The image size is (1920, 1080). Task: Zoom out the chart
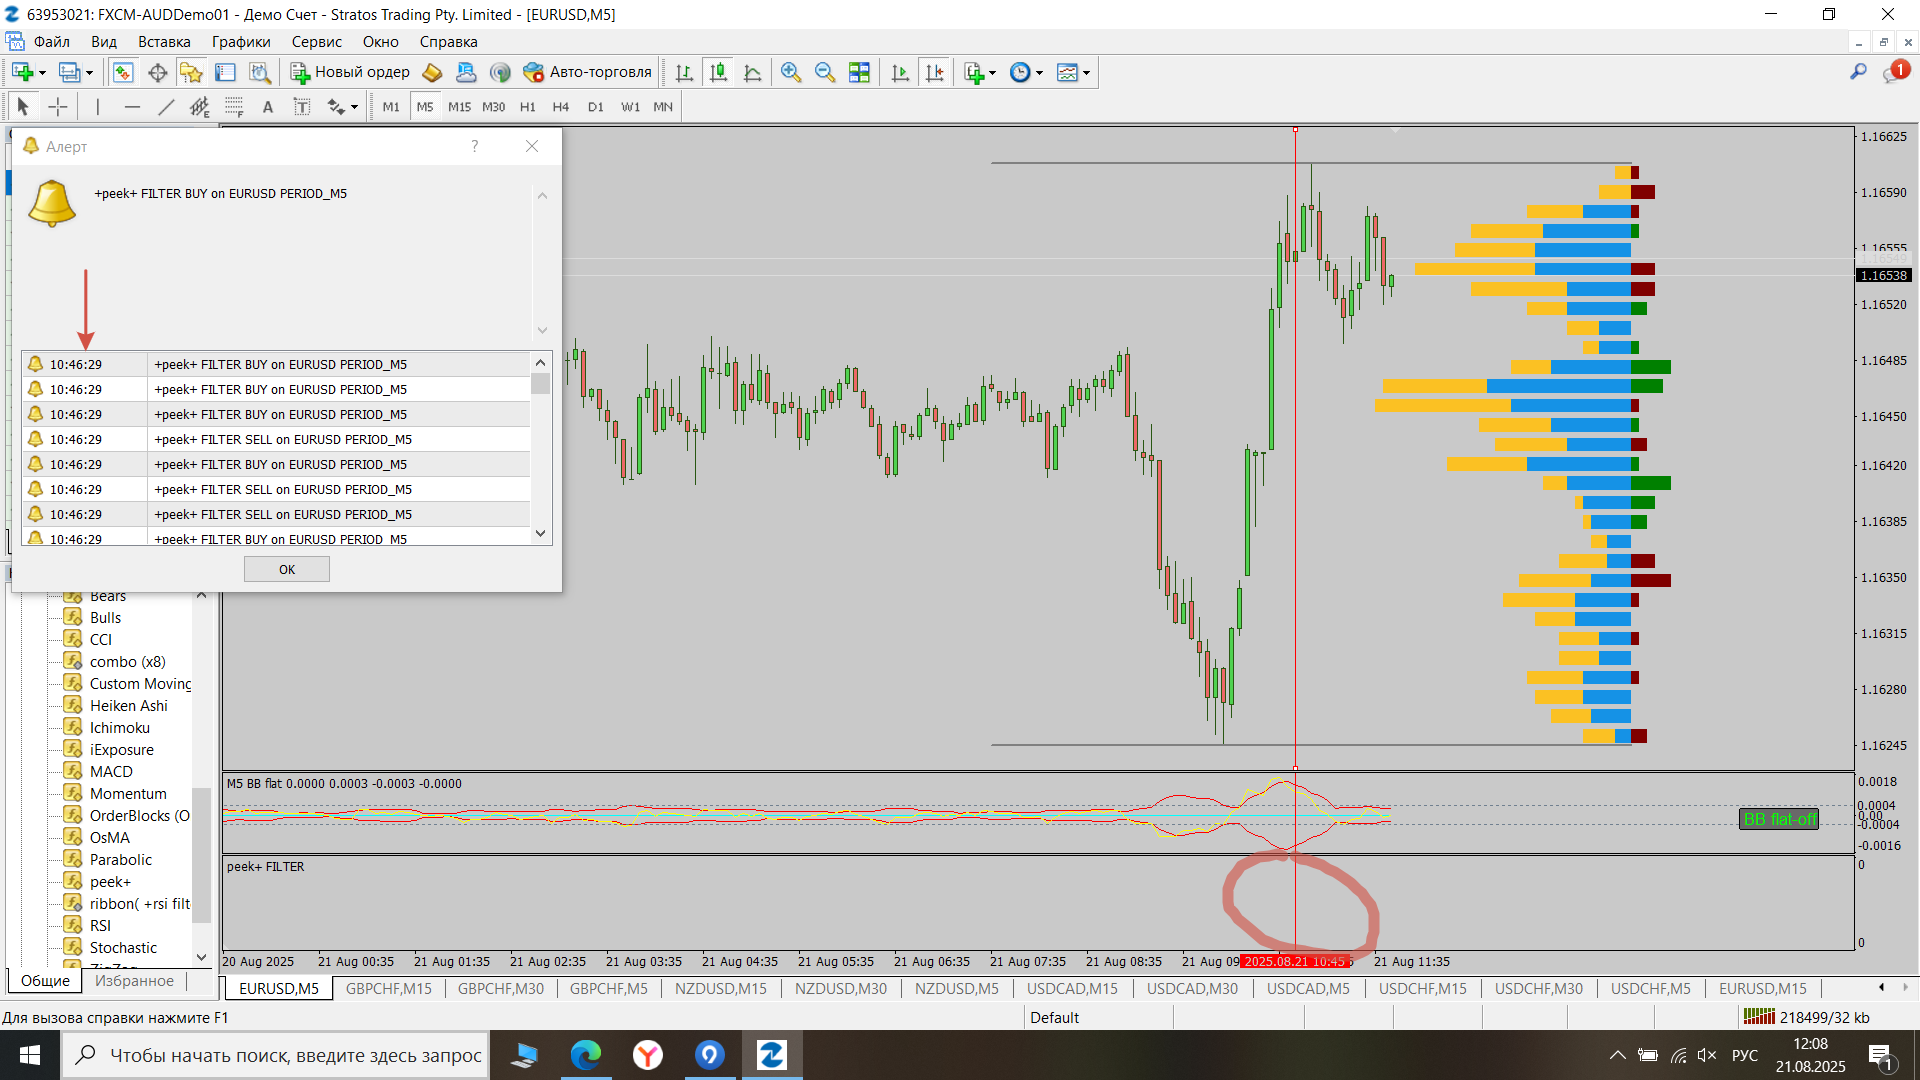pos(825,72)
